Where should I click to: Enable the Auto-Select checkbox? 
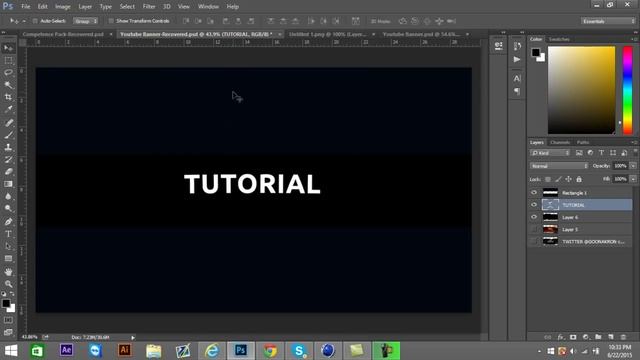coord(35,21)
